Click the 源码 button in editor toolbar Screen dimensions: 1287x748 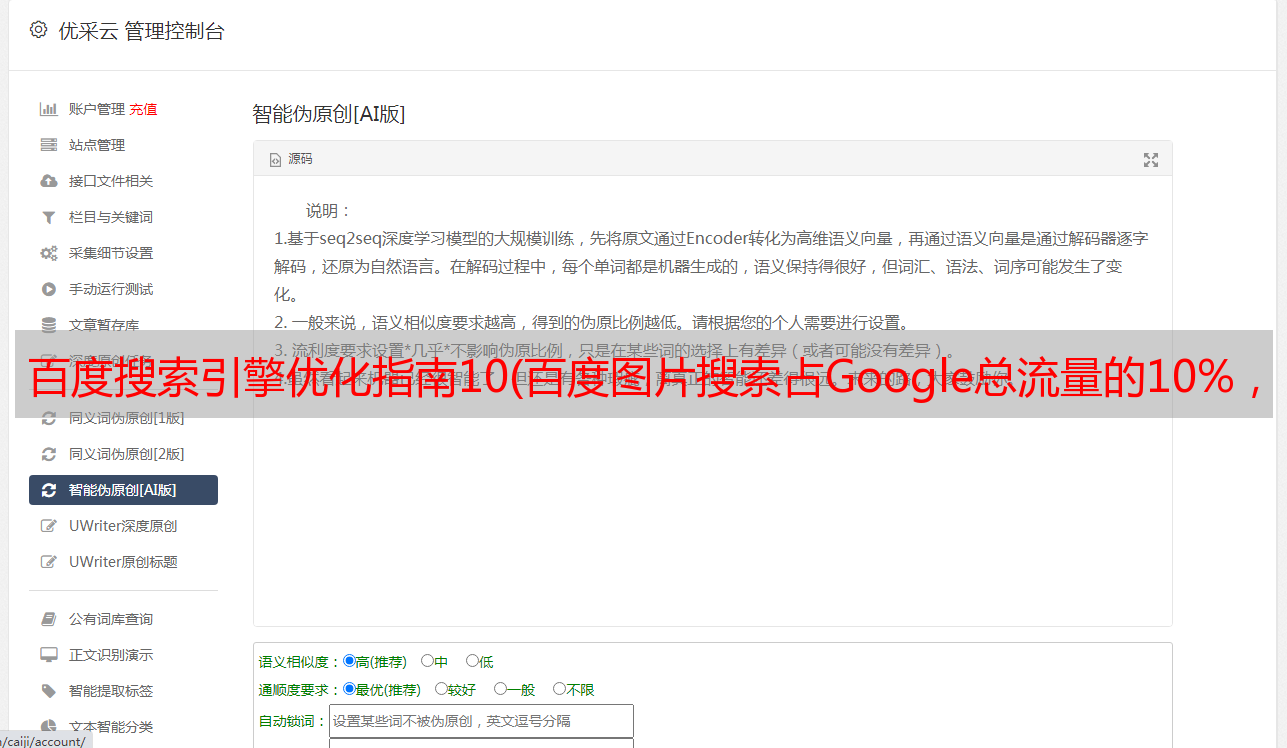[291, 159]
